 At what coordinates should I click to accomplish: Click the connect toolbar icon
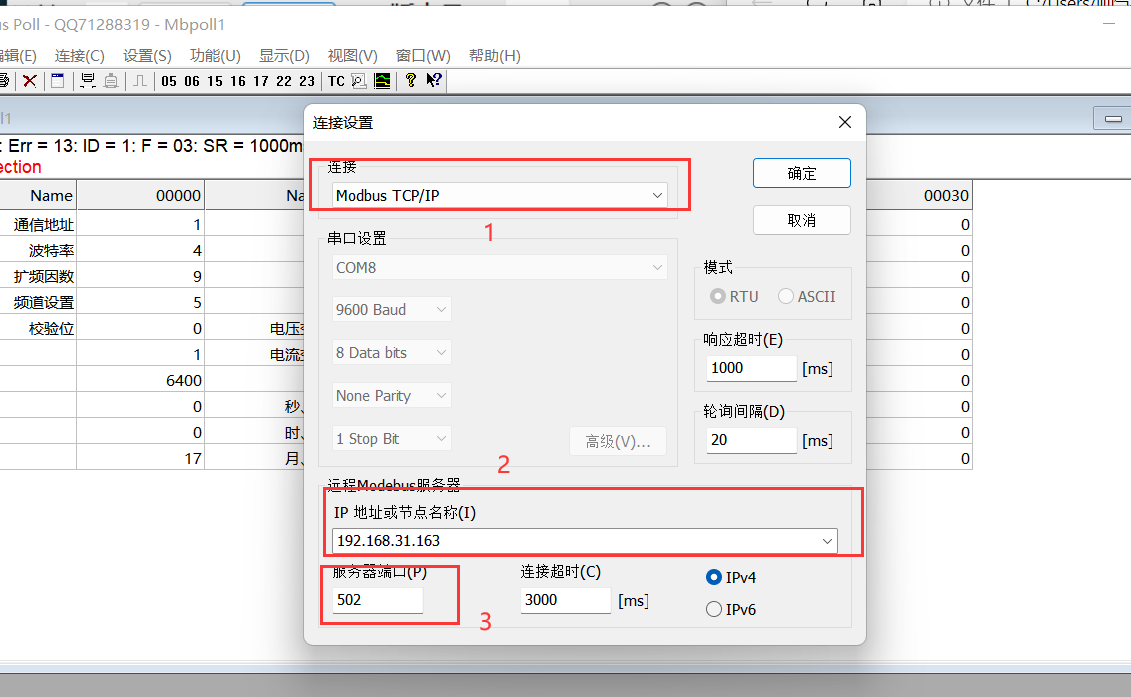pos(88,81)
